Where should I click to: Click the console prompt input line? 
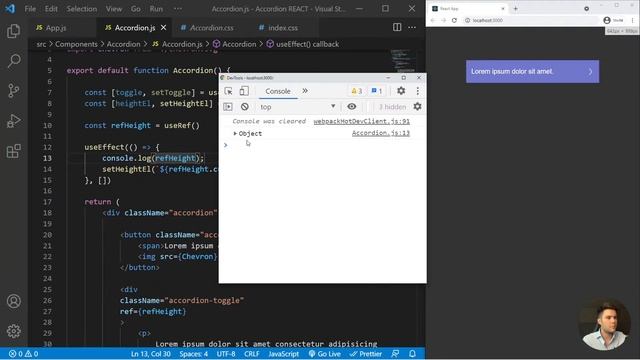click(322, 145)
